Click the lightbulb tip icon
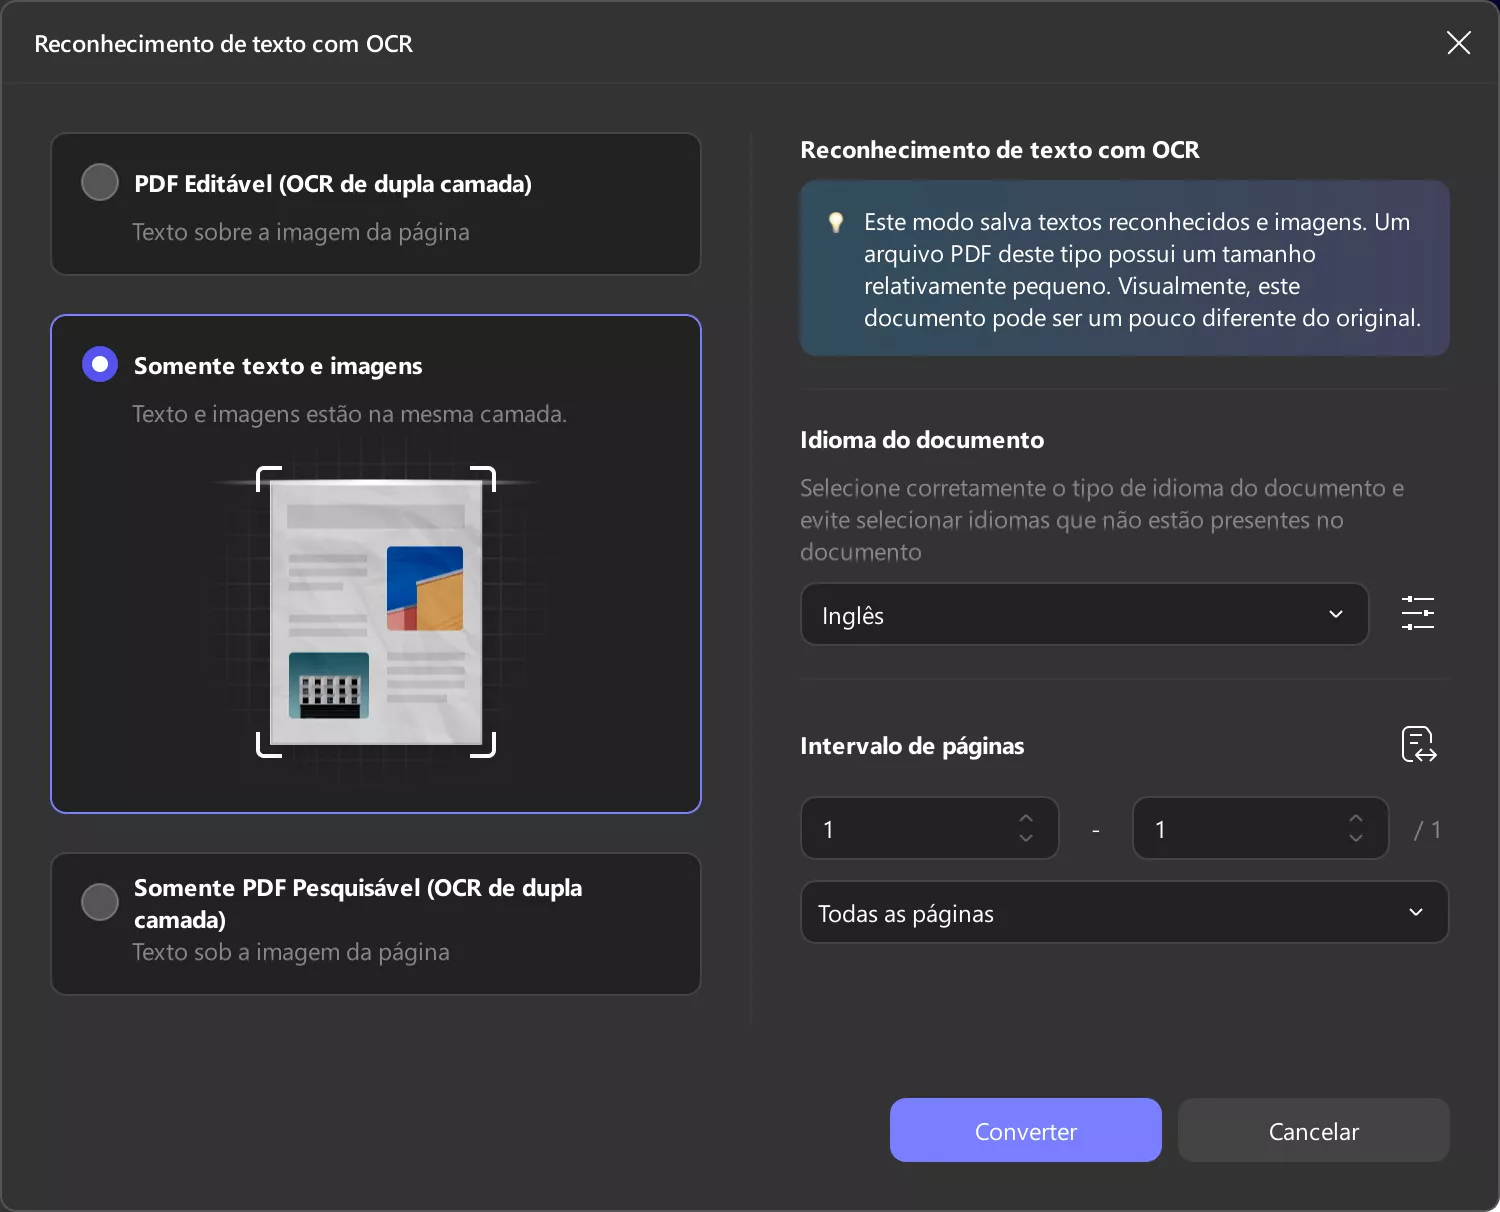The image size is (1500, 1212). coord(836,223)
